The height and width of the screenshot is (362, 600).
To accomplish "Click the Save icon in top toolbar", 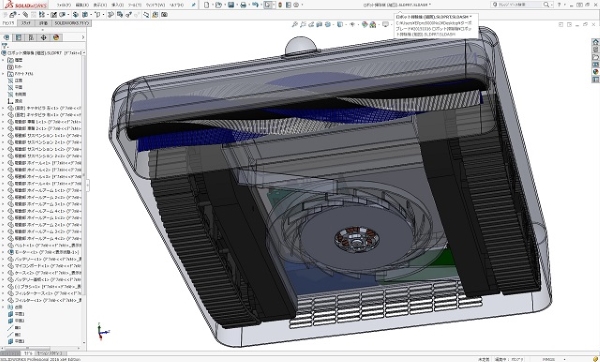I will click(231, 5).
